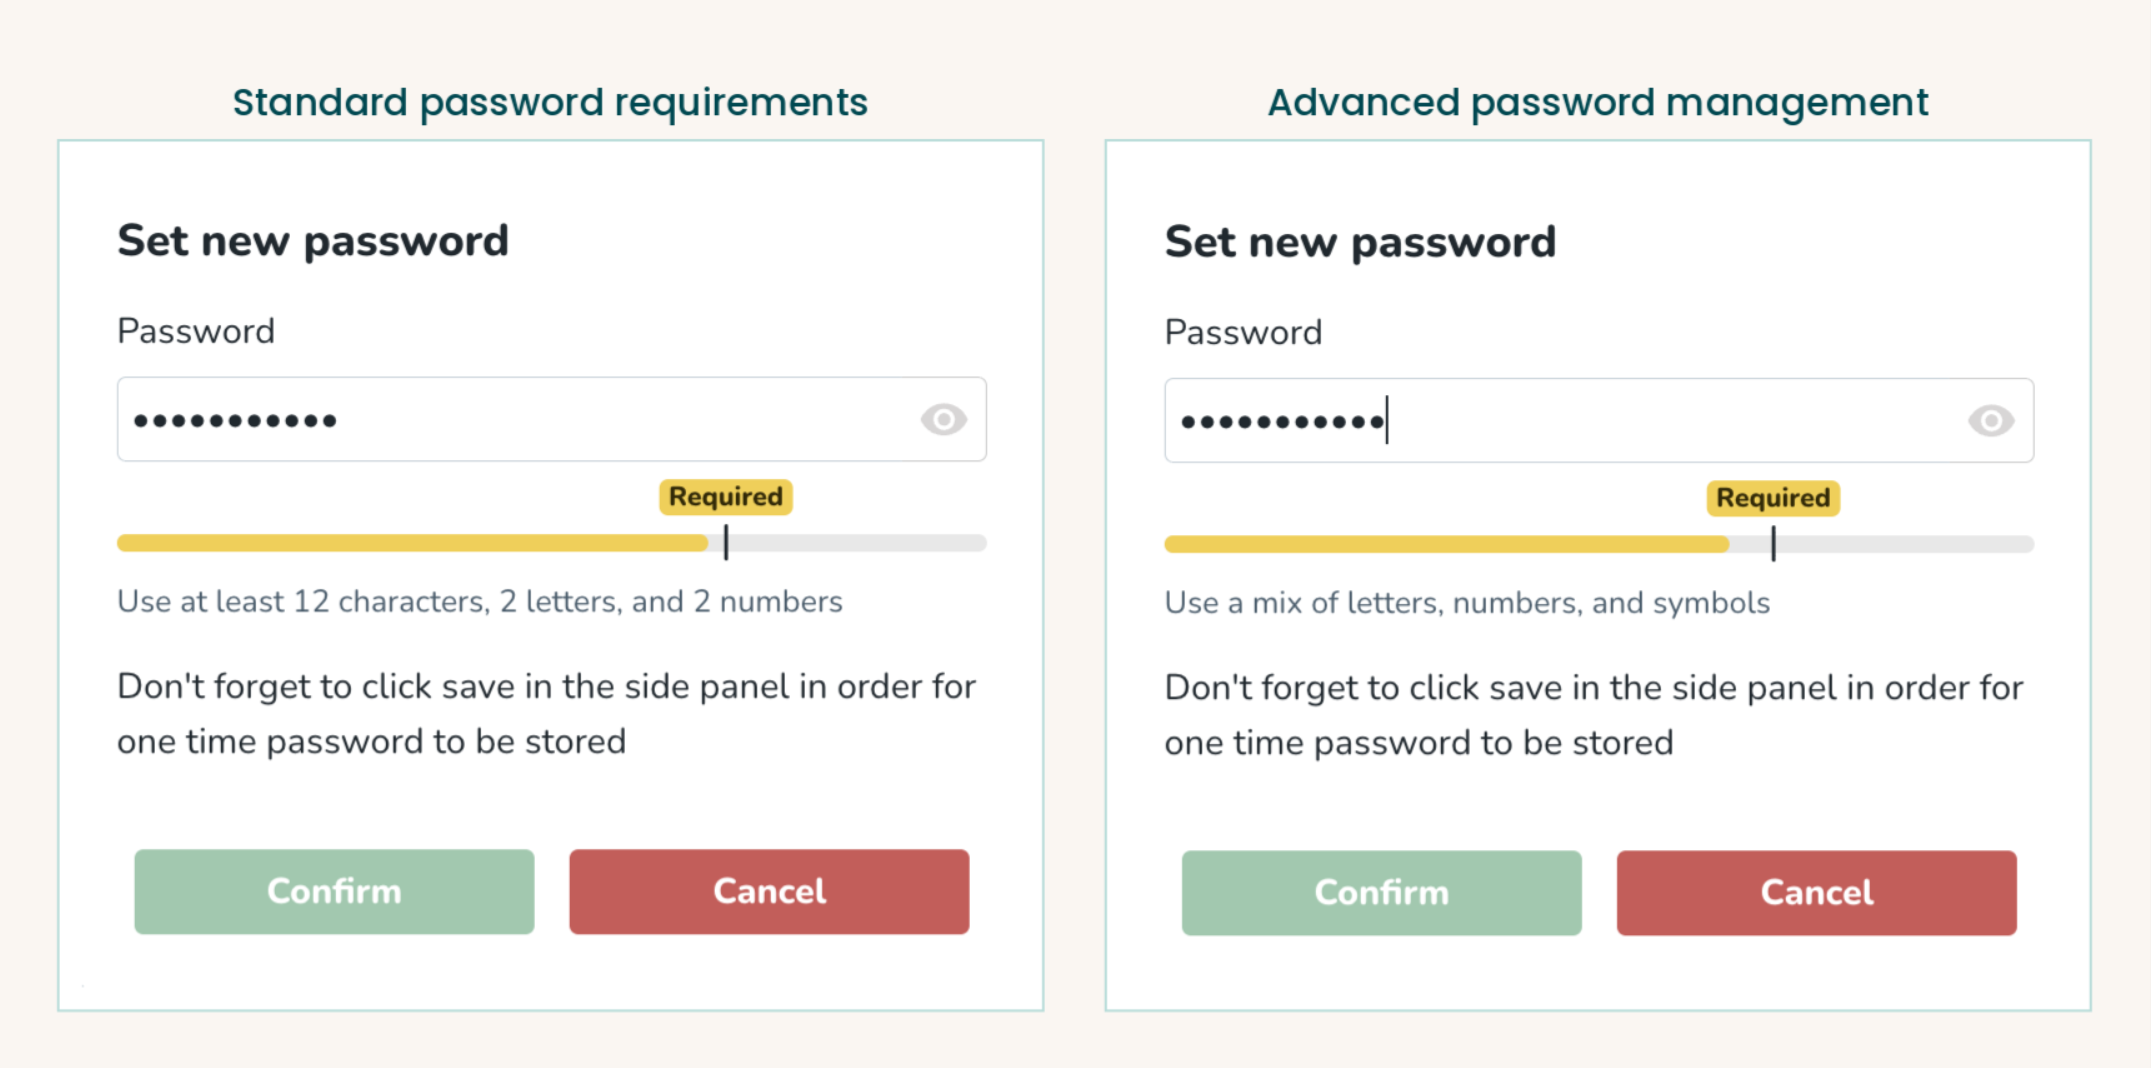Select 'Standard password requirements' heading
The width and height of the screenshot is (2151, 1068).
(x=550, y=102)
